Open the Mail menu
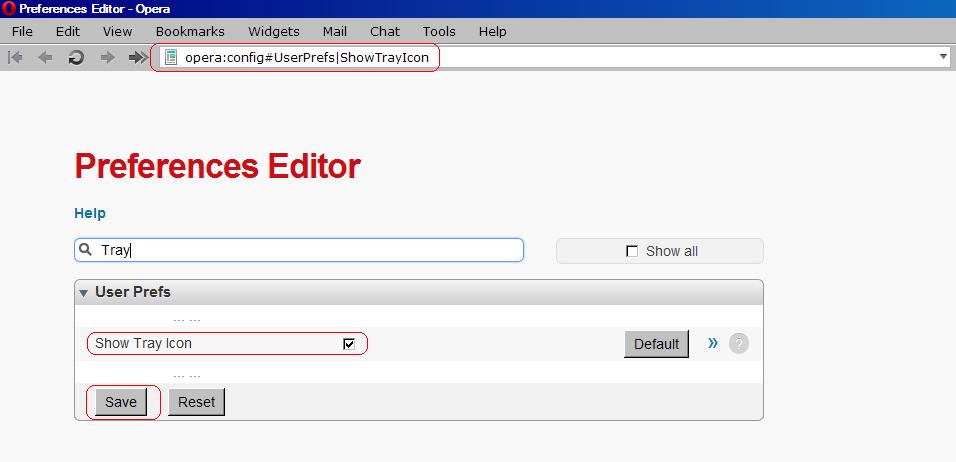This screenshot has width=956, height=462. point(335,31)
